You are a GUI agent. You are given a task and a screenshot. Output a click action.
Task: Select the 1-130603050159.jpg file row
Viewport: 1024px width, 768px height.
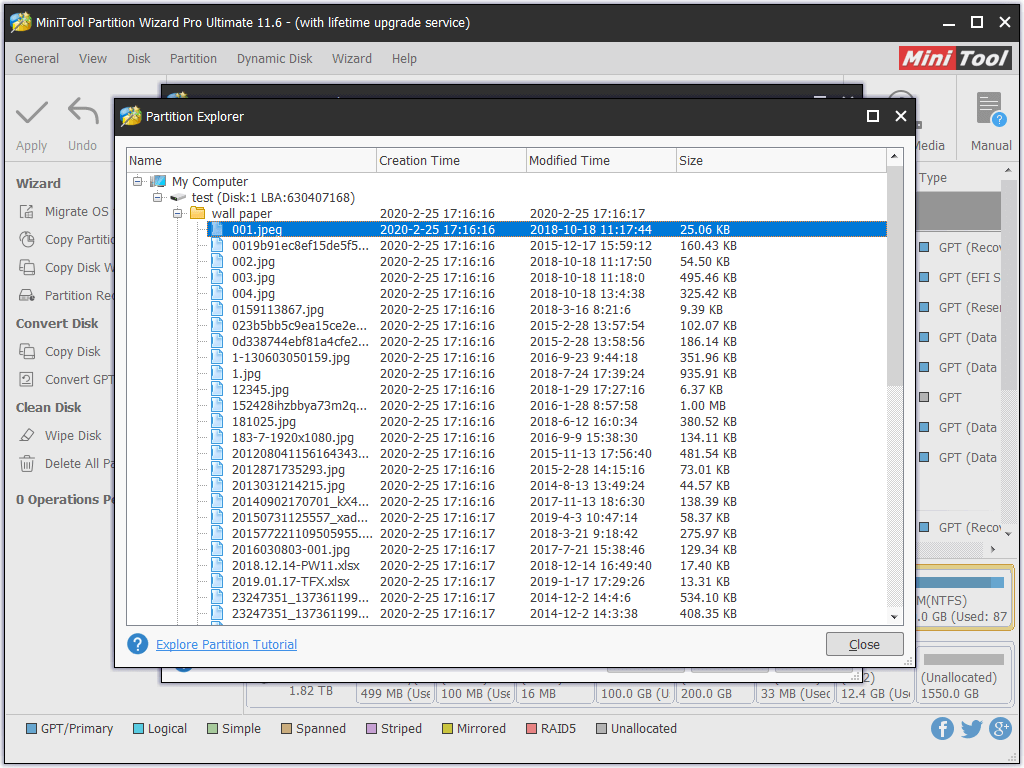(x=547, y=358)
